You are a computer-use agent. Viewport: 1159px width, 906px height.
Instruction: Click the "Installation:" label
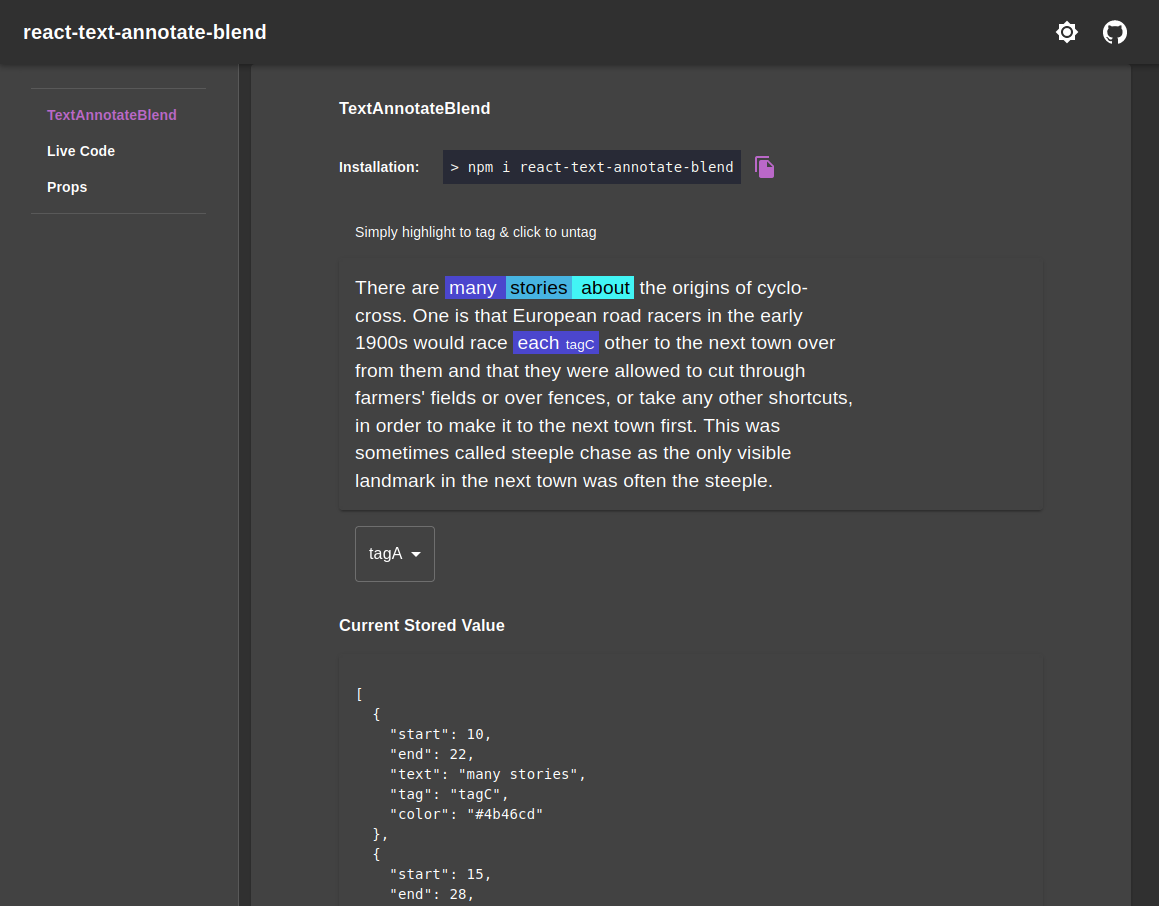379,167
